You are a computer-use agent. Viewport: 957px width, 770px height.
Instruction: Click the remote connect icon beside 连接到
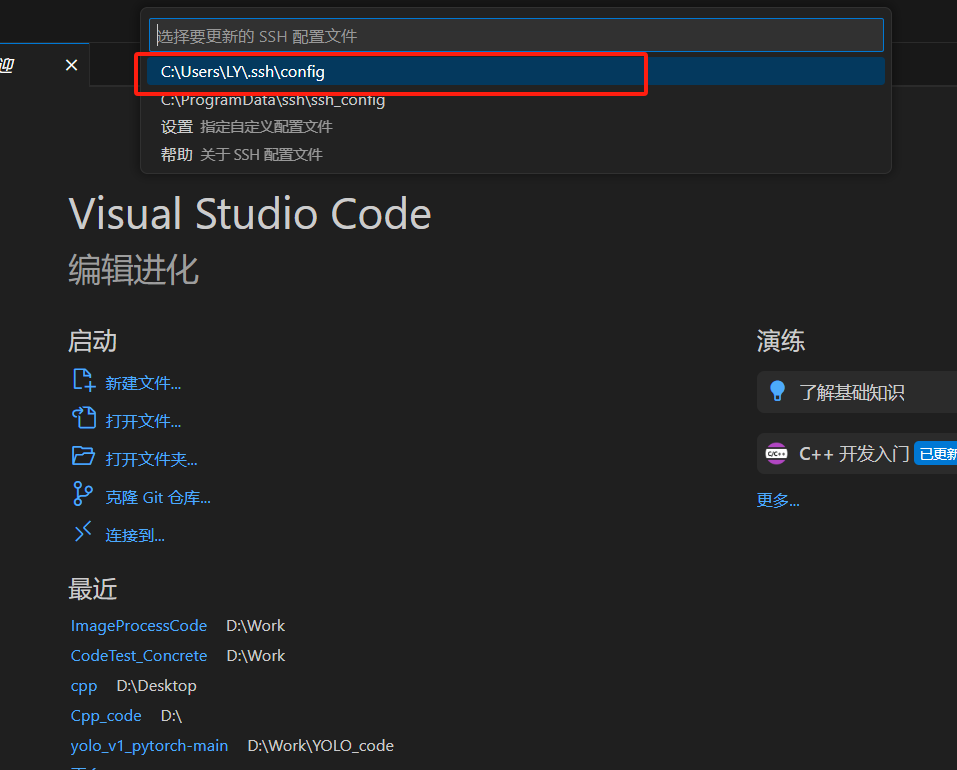[x=83, y=531]
